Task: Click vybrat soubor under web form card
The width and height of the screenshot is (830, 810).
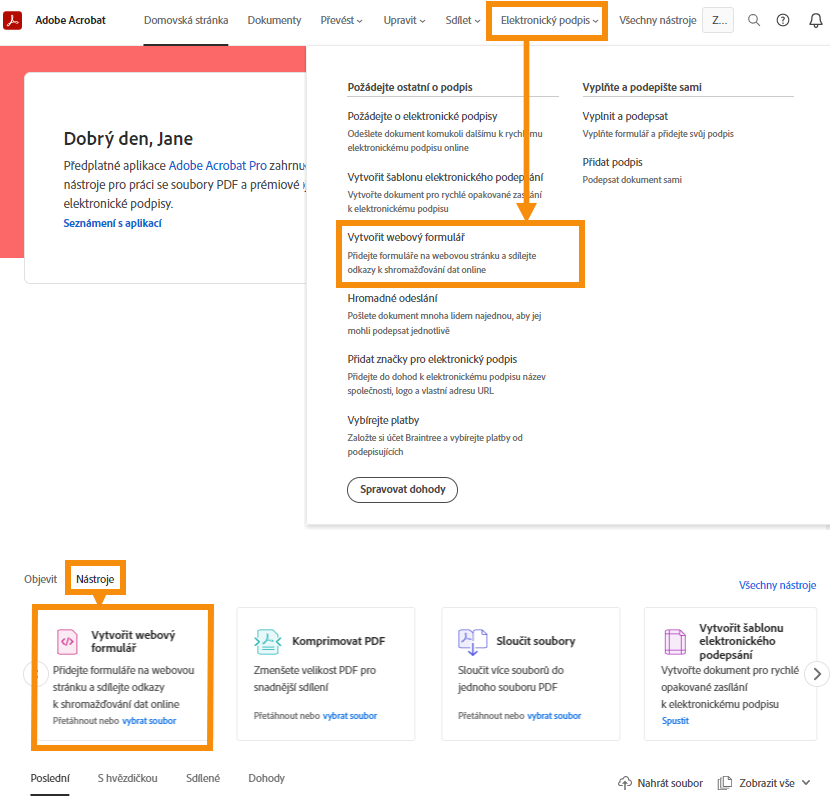Action: [149, 721]
